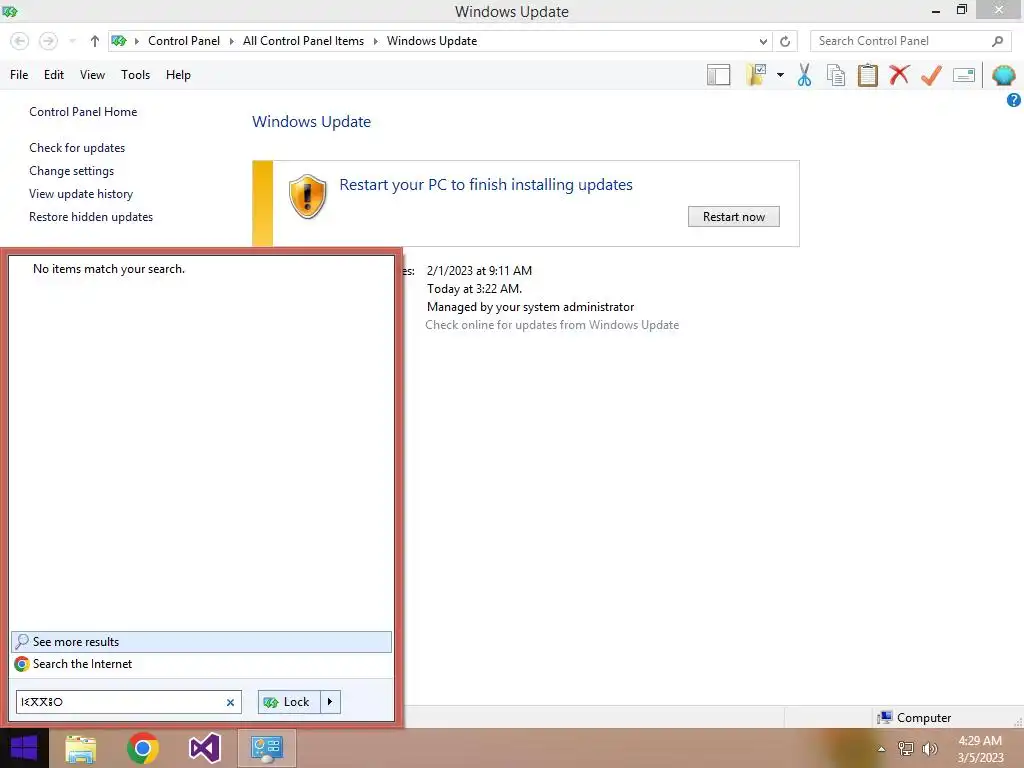Click the Restart now button
The image size is (1024, 768).
point(733,217)
